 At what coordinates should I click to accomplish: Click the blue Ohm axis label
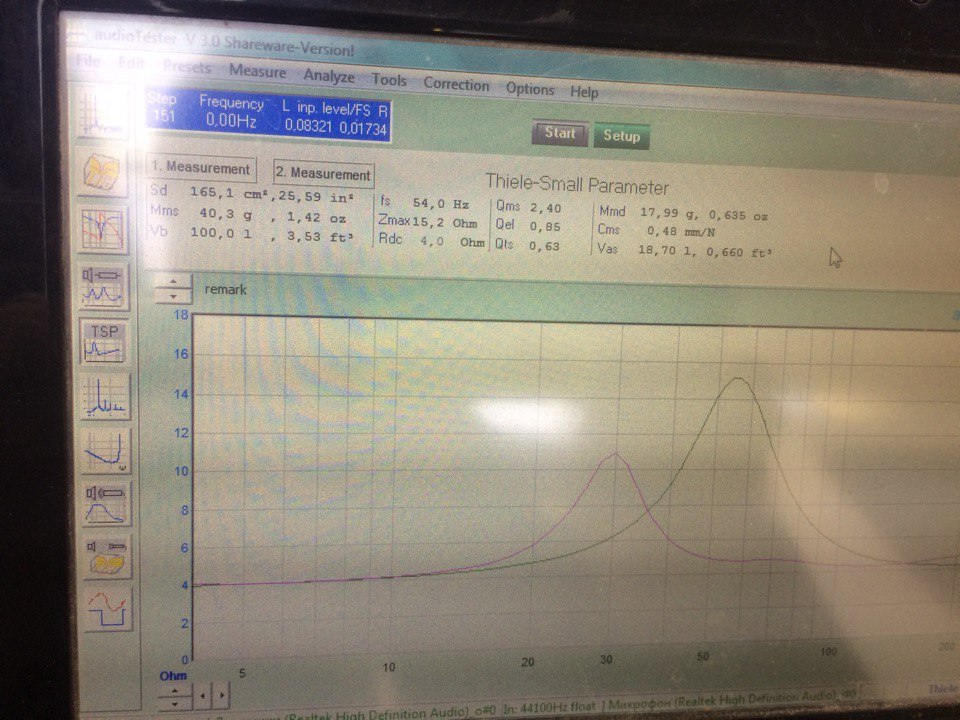[173, 676]
